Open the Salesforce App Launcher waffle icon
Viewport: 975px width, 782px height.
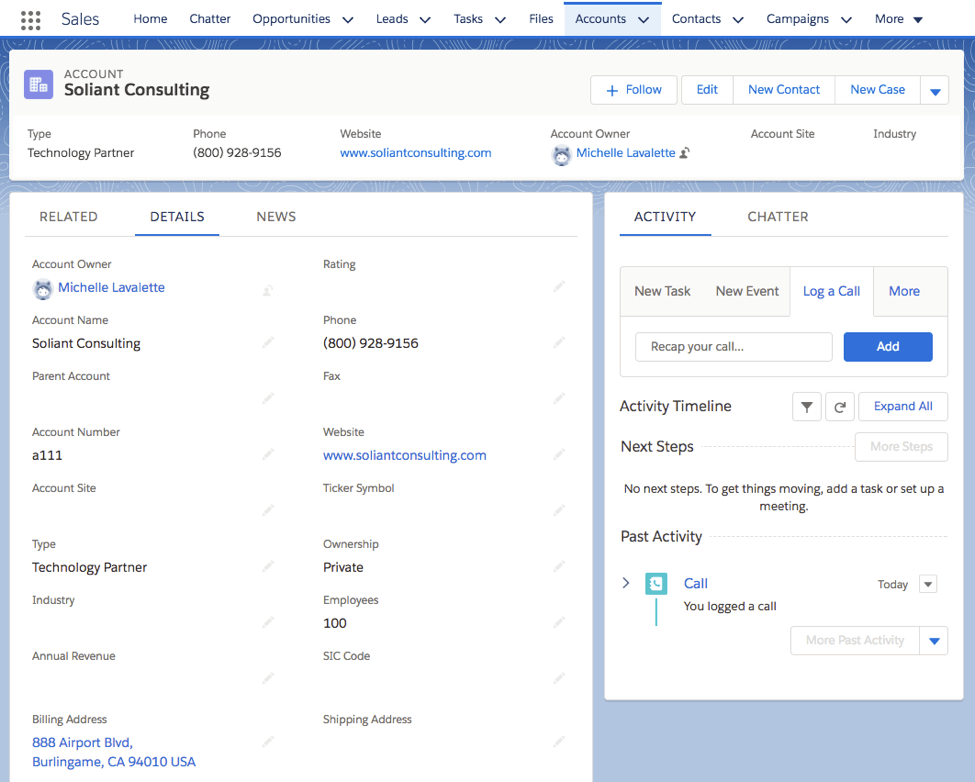tap(29, 19)
